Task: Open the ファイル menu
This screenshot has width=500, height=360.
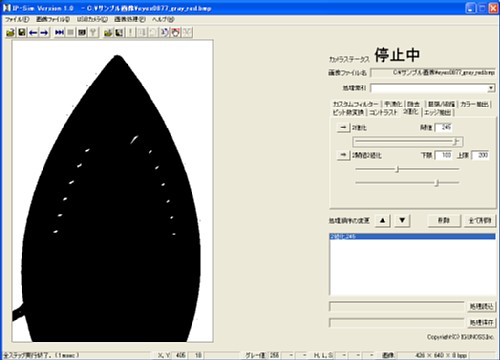Action: (x=17, y=19)
